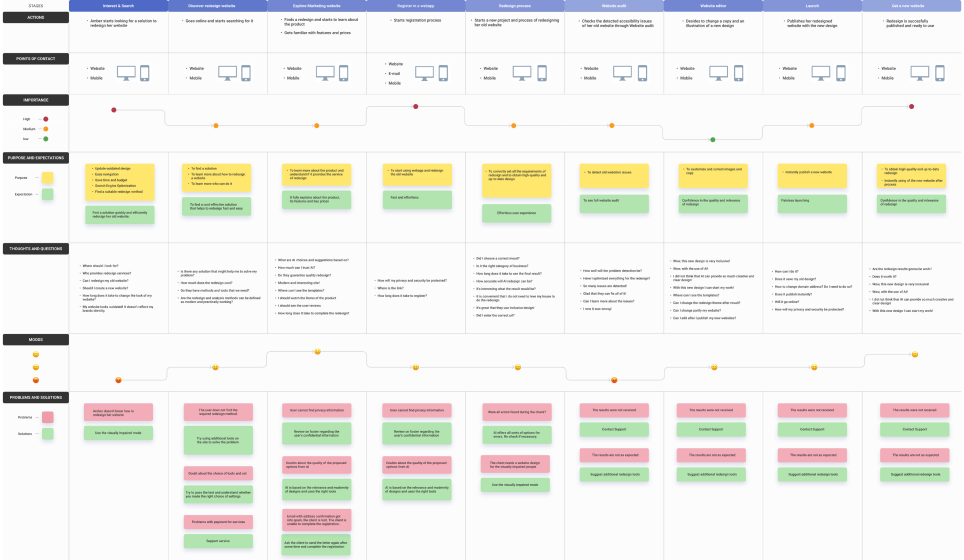The image size is (964, 560).
Task: Select the mobile icon under Website audit
Action: 642,73
